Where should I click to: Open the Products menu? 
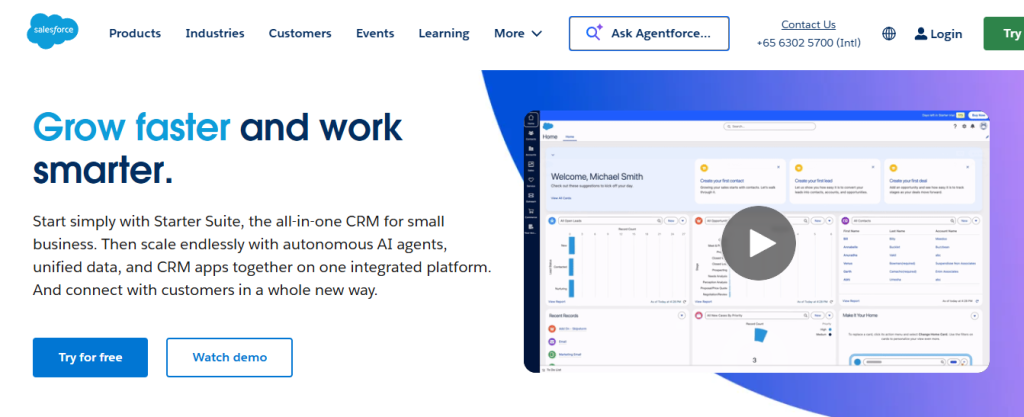tap(135, 33)
